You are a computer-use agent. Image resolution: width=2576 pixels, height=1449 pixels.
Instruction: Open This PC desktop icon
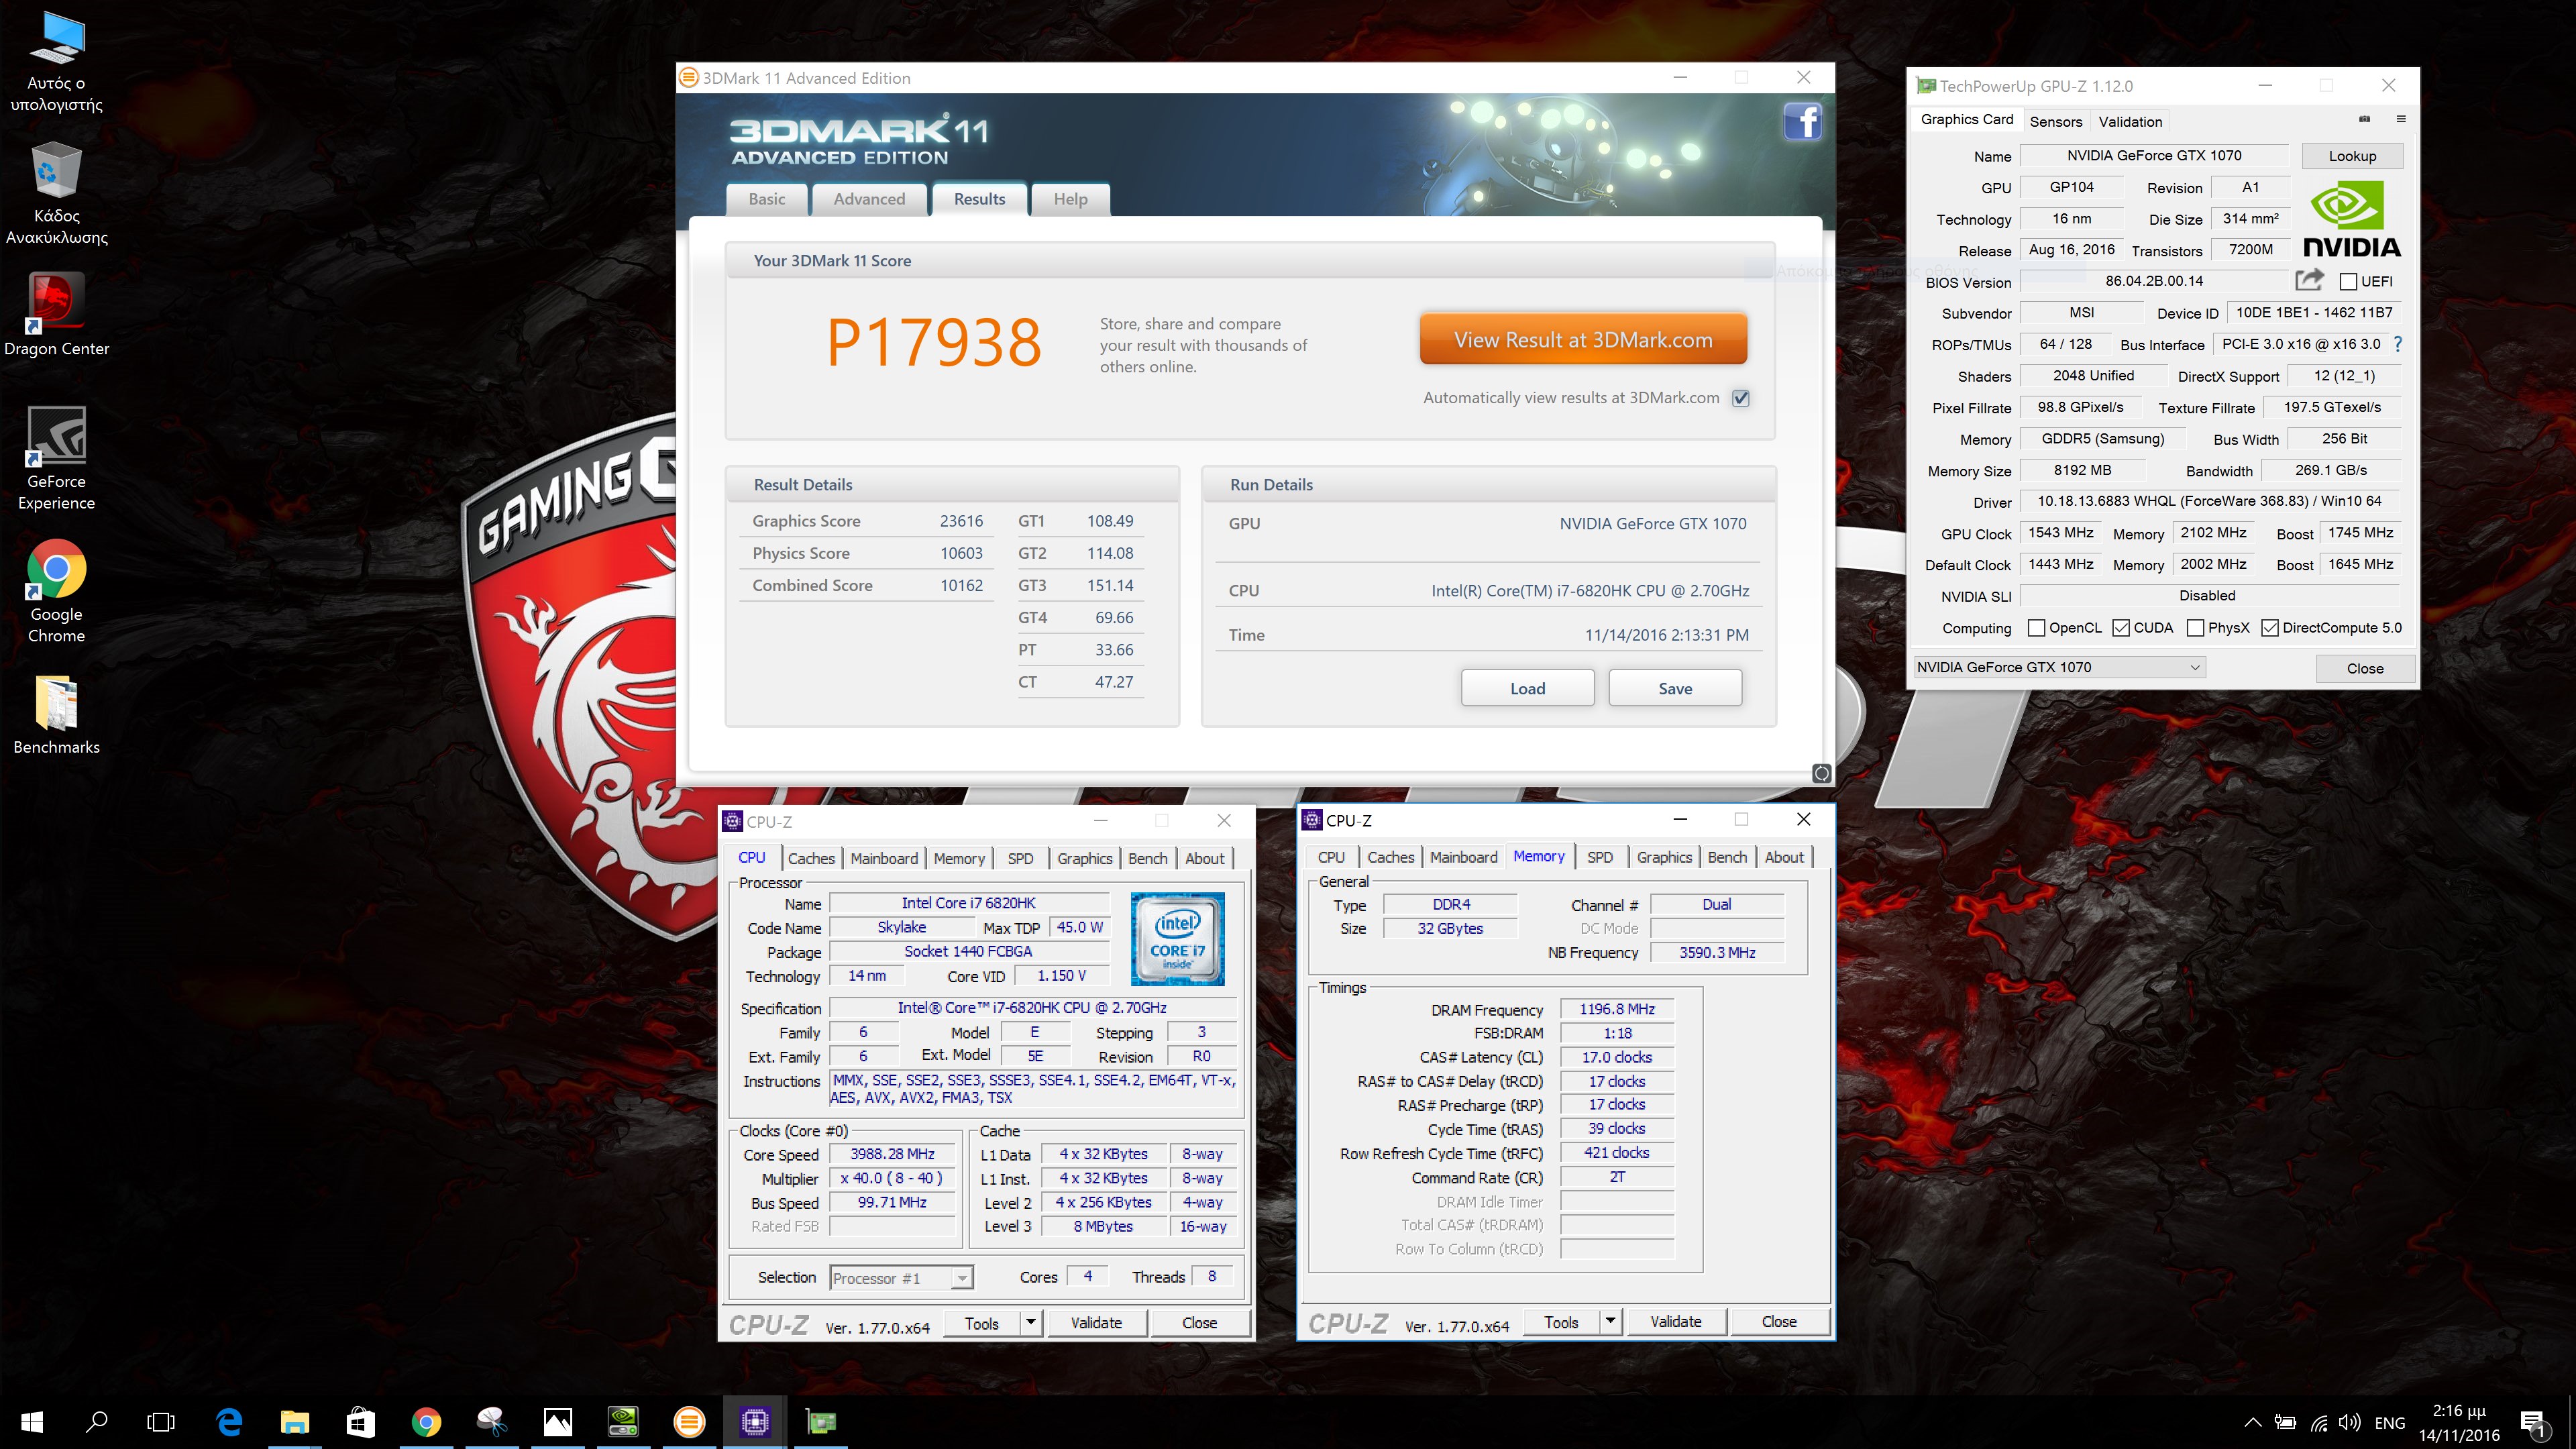(56, 62)
